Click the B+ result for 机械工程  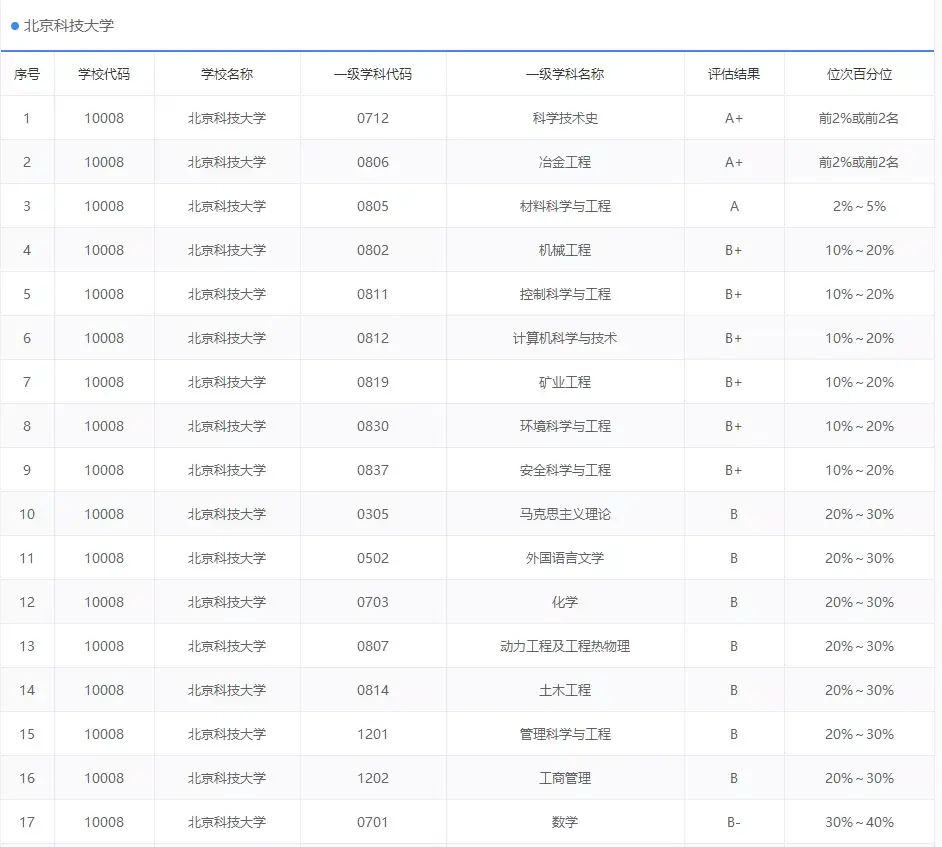pyautogui.click(x=734, y=250)
